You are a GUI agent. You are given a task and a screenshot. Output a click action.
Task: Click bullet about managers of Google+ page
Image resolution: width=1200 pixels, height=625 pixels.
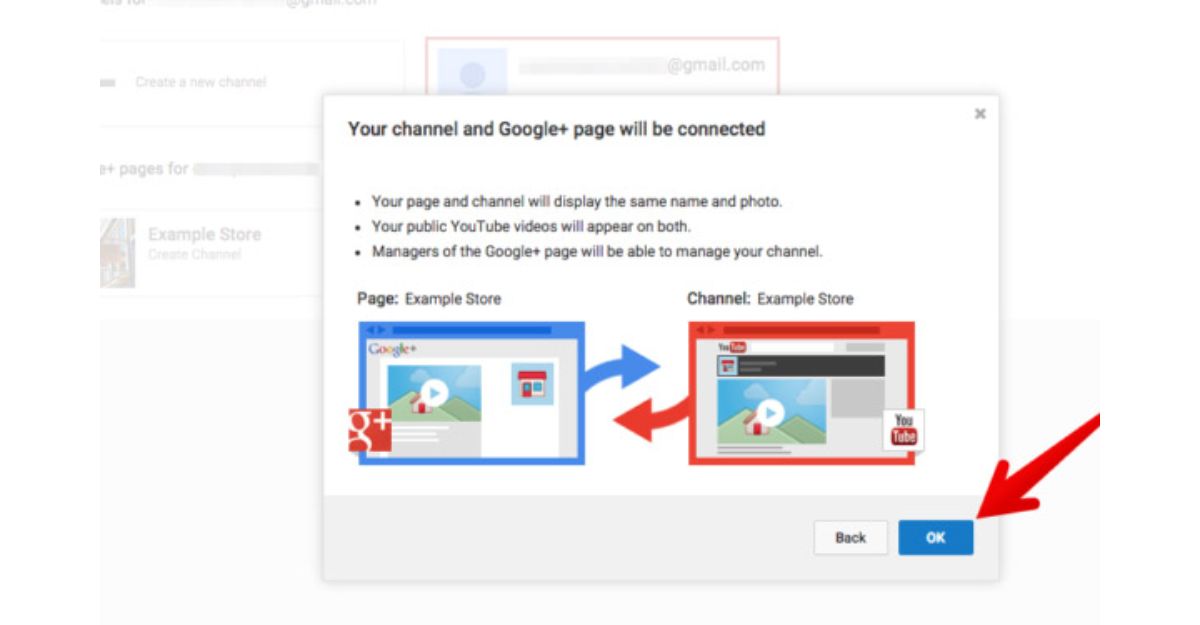tap(597, 251)
